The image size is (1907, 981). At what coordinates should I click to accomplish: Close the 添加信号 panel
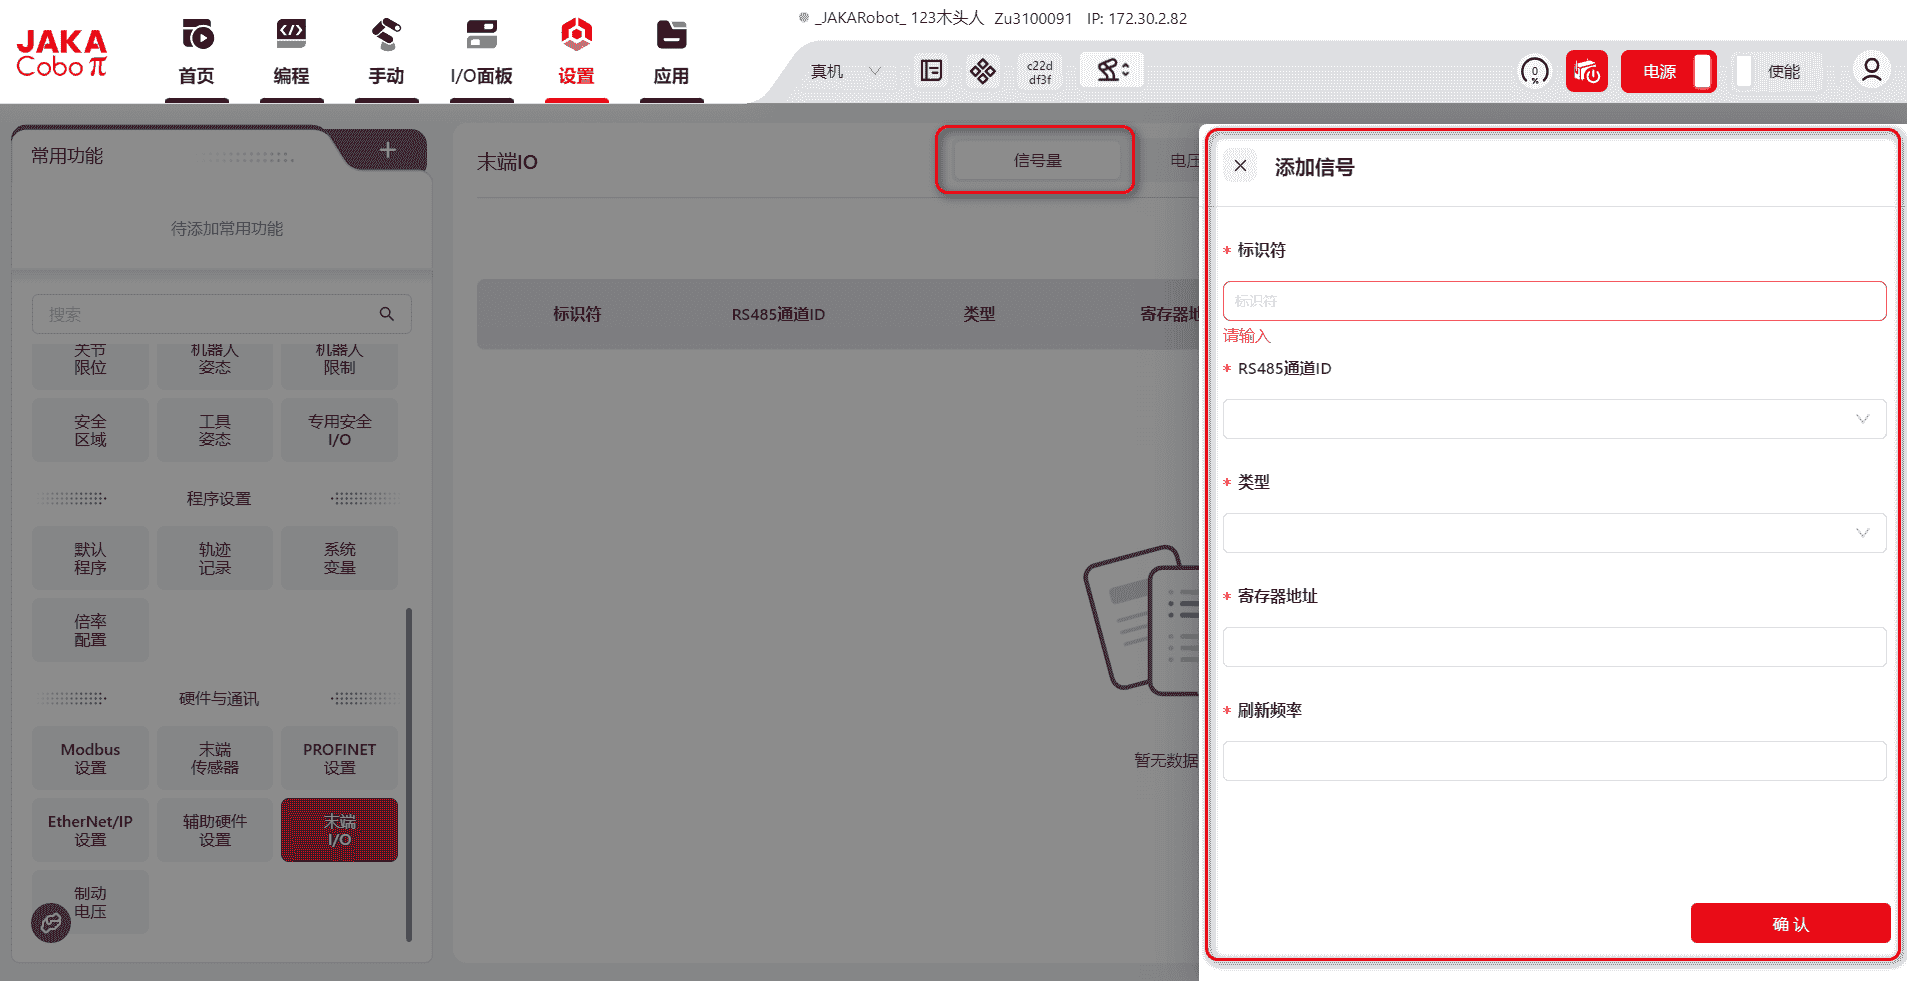pos(1240,166)
